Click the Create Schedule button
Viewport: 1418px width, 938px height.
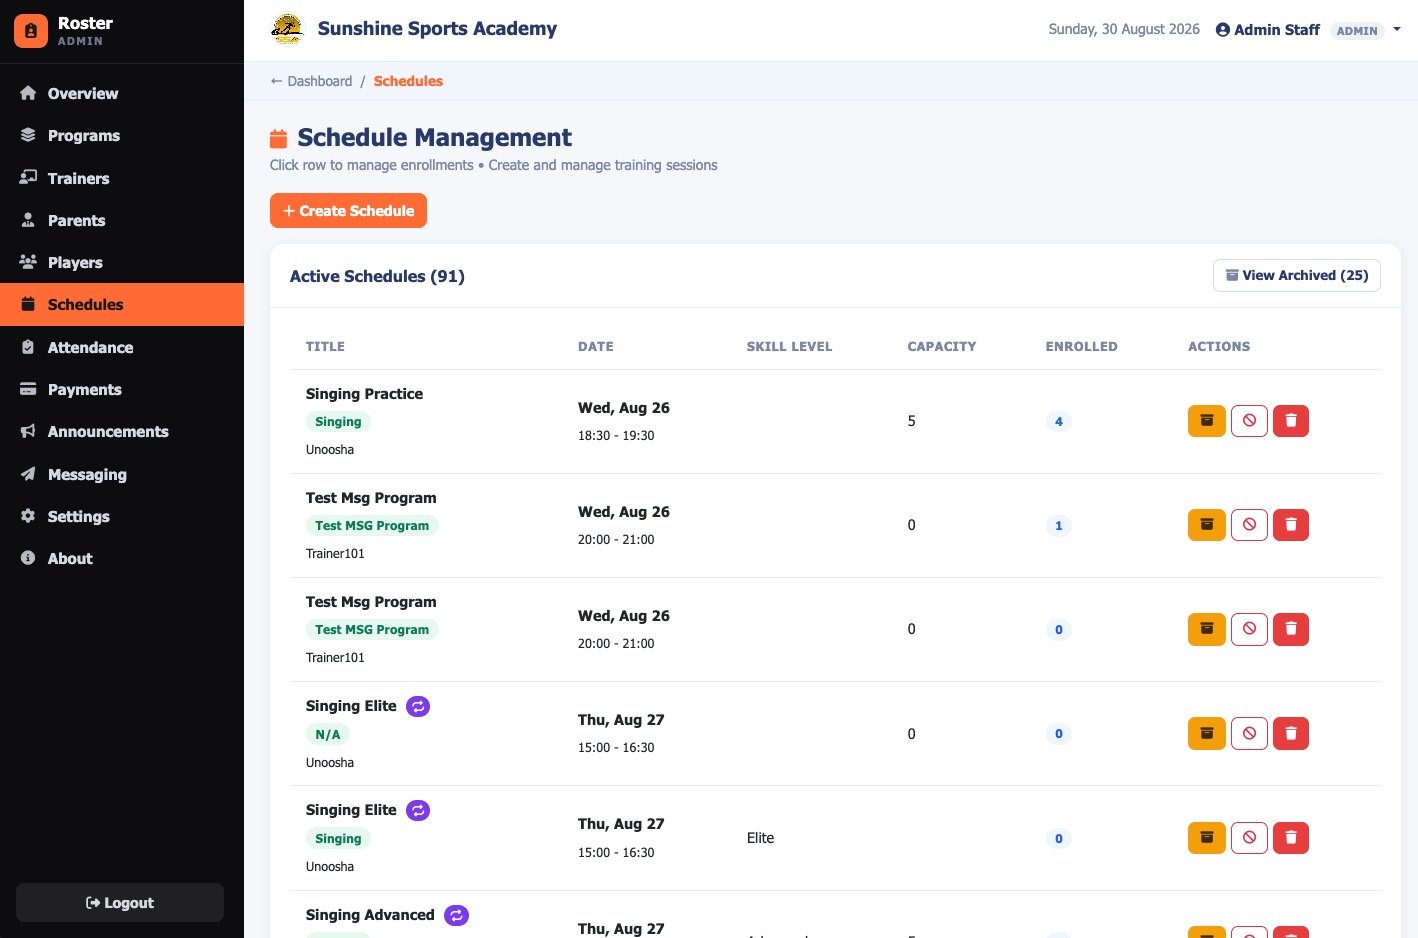[348, 210]
